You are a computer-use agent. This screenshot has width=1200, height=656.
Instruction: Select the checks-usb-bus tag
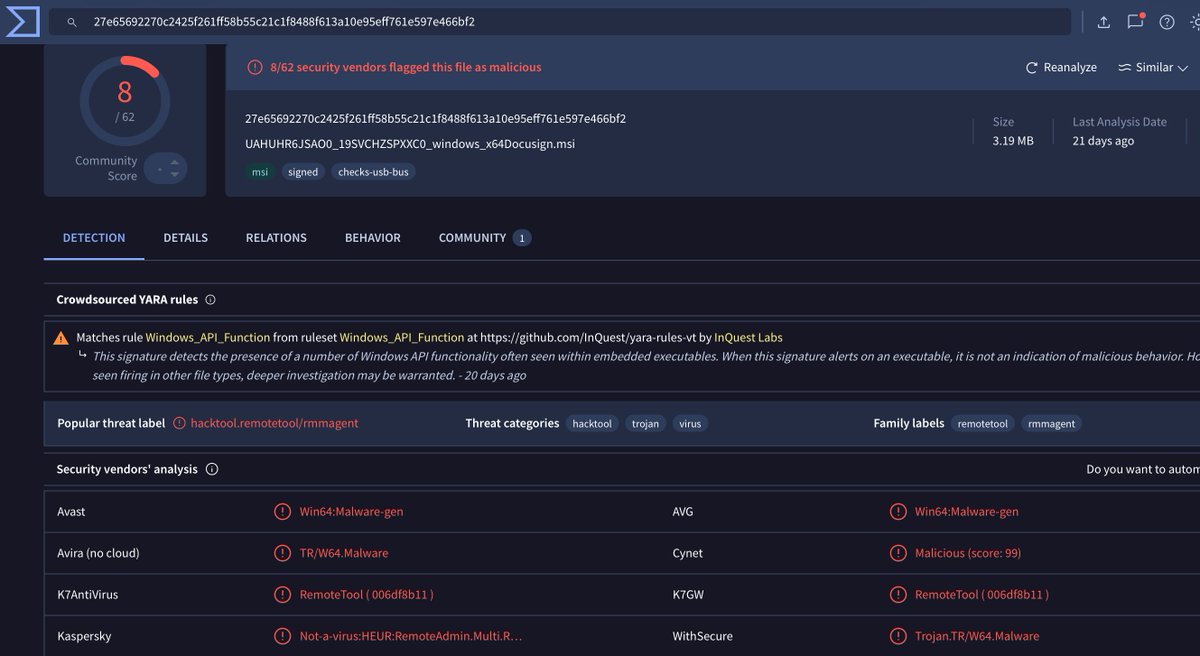374,172
